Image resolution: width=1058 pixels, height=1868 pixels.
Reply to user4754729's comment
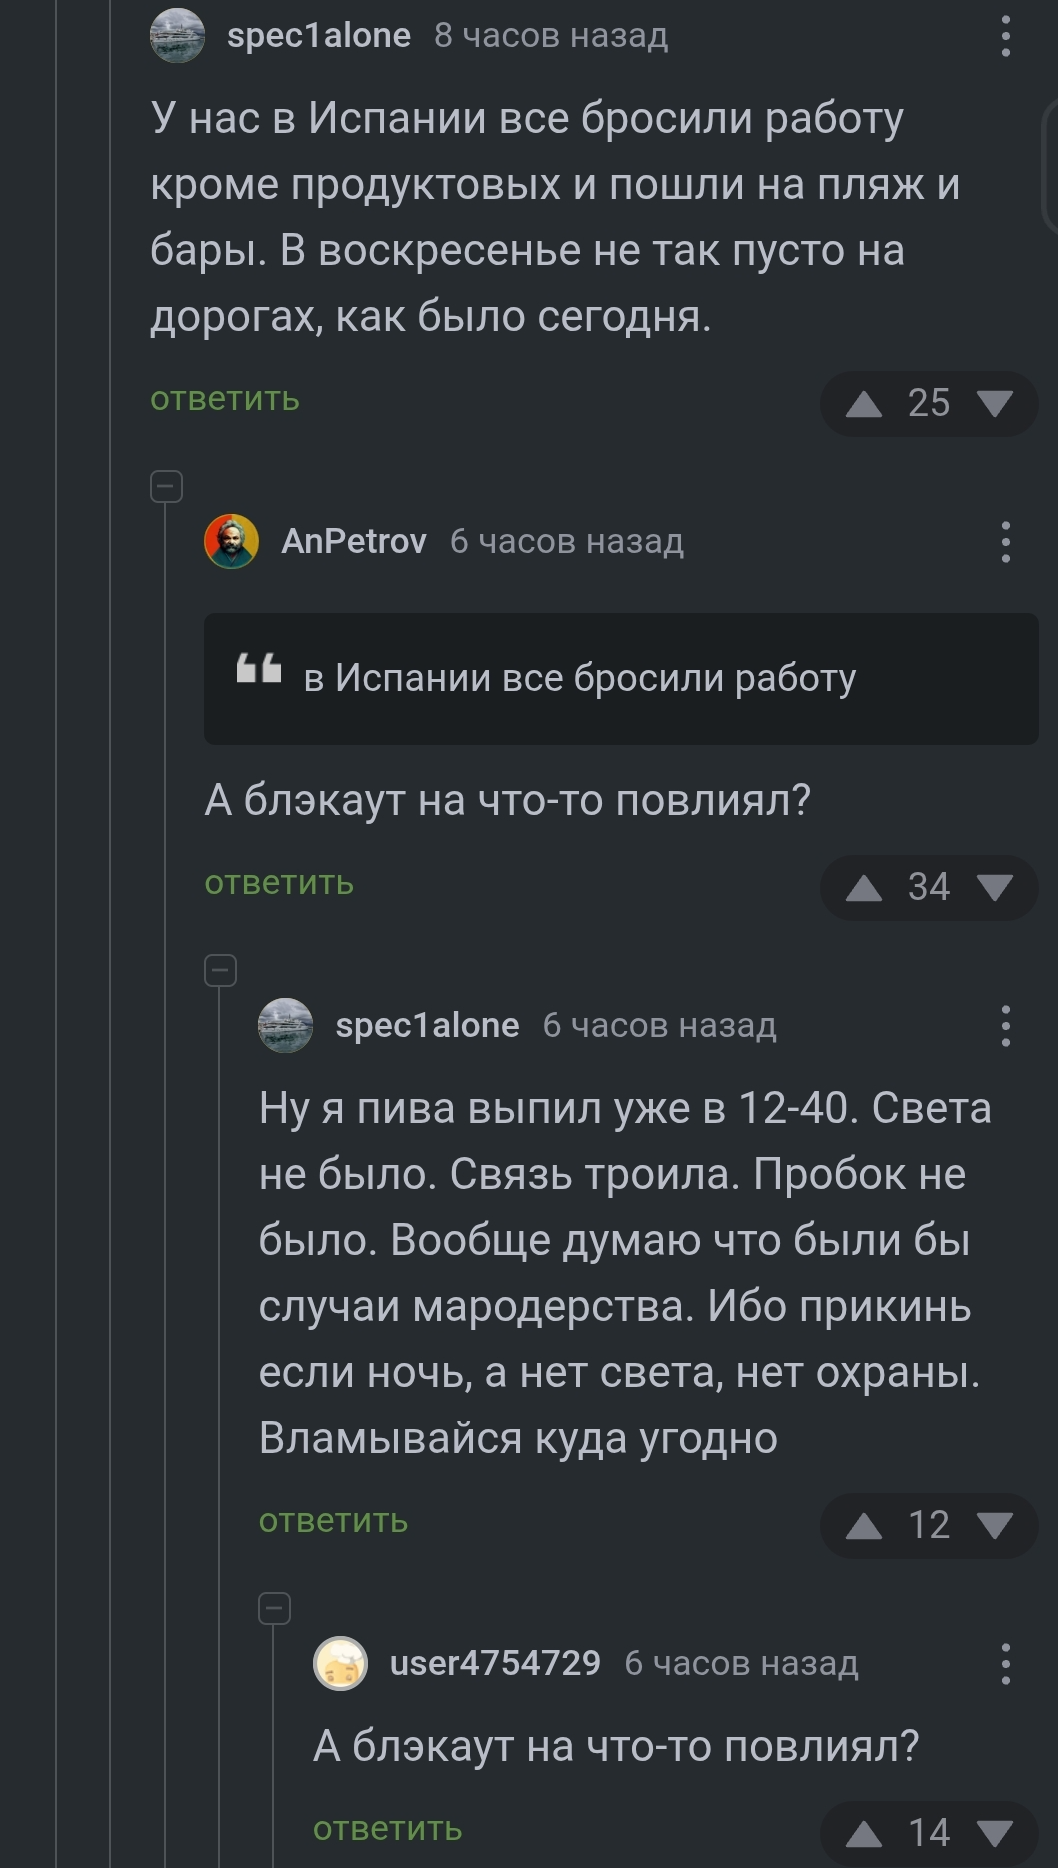(x=388, y=1829)
